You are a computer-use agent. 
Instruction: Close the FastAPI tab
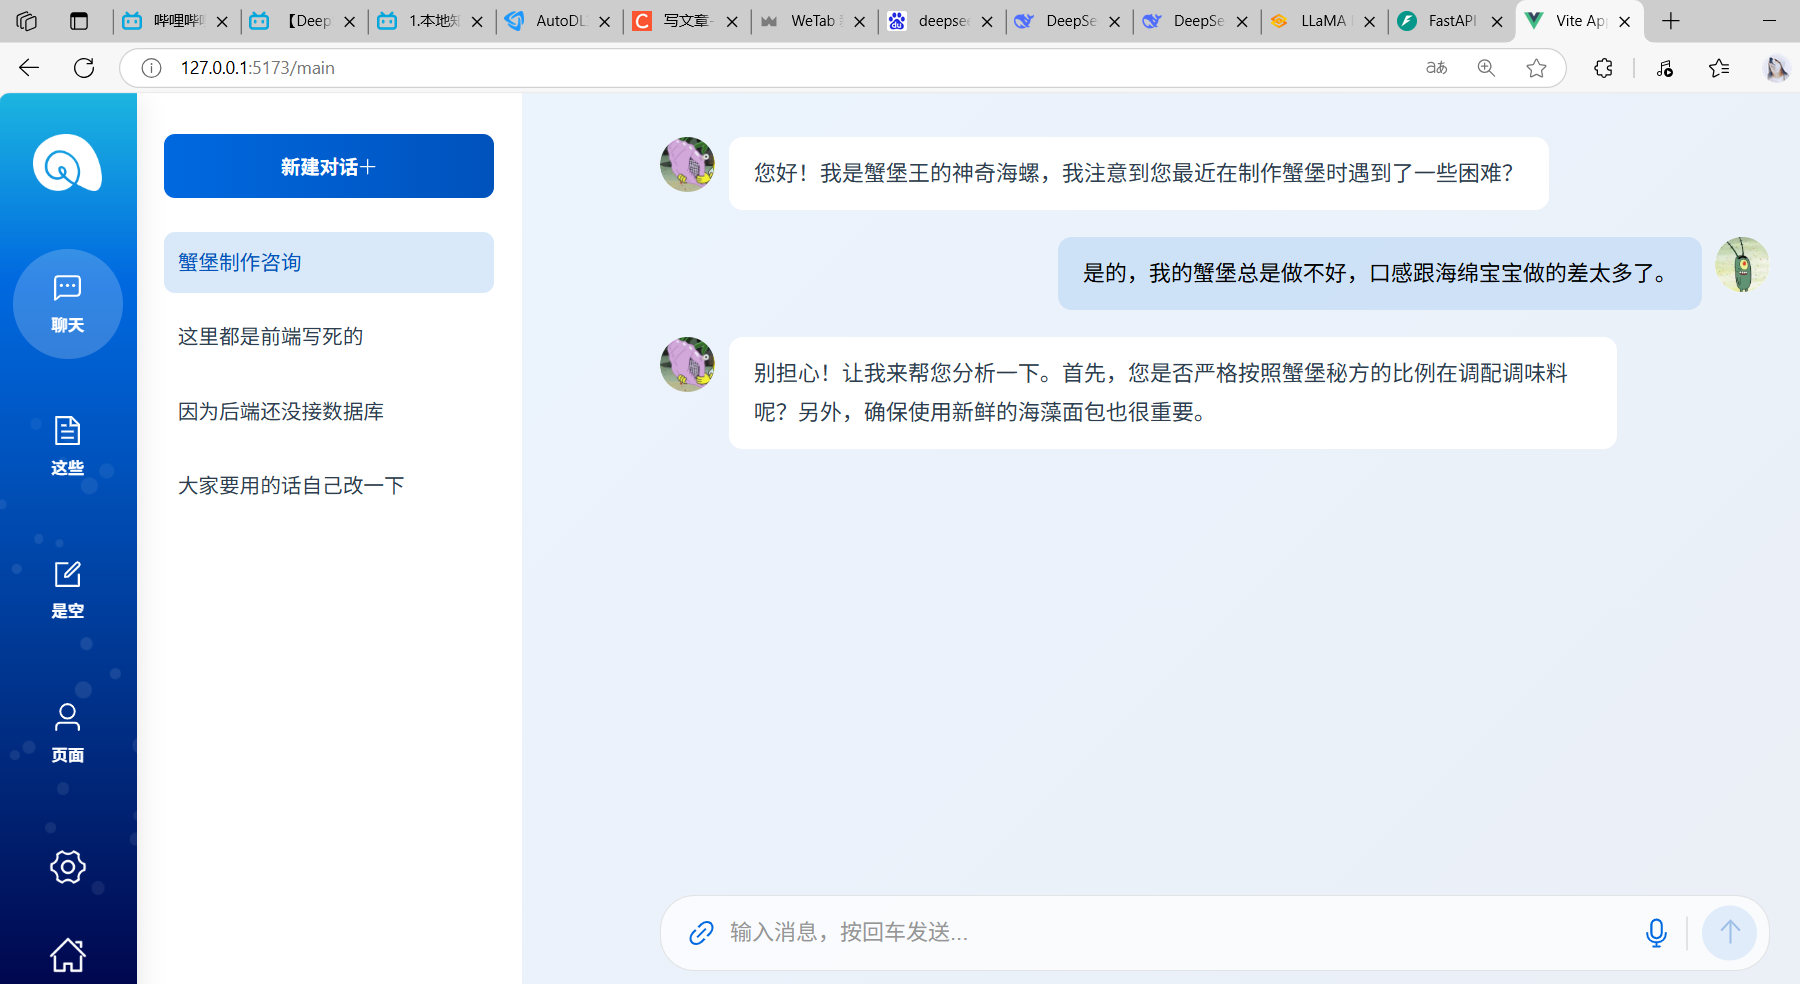tap(1497, 21)
